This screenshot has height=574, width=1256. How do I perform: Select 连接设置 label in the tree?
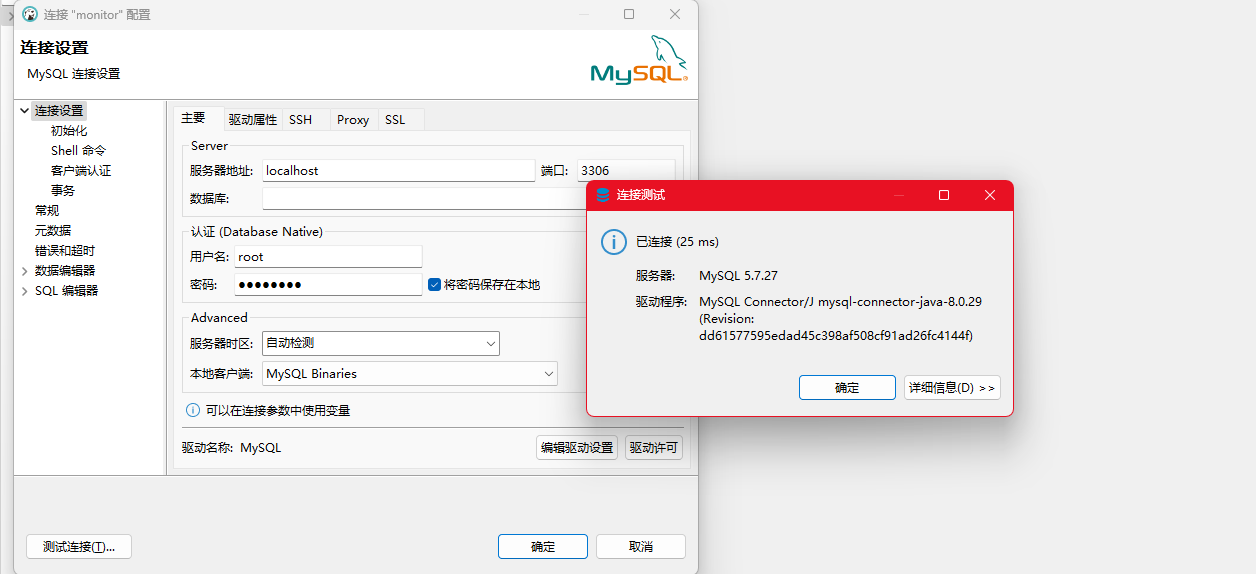(59, 111)
